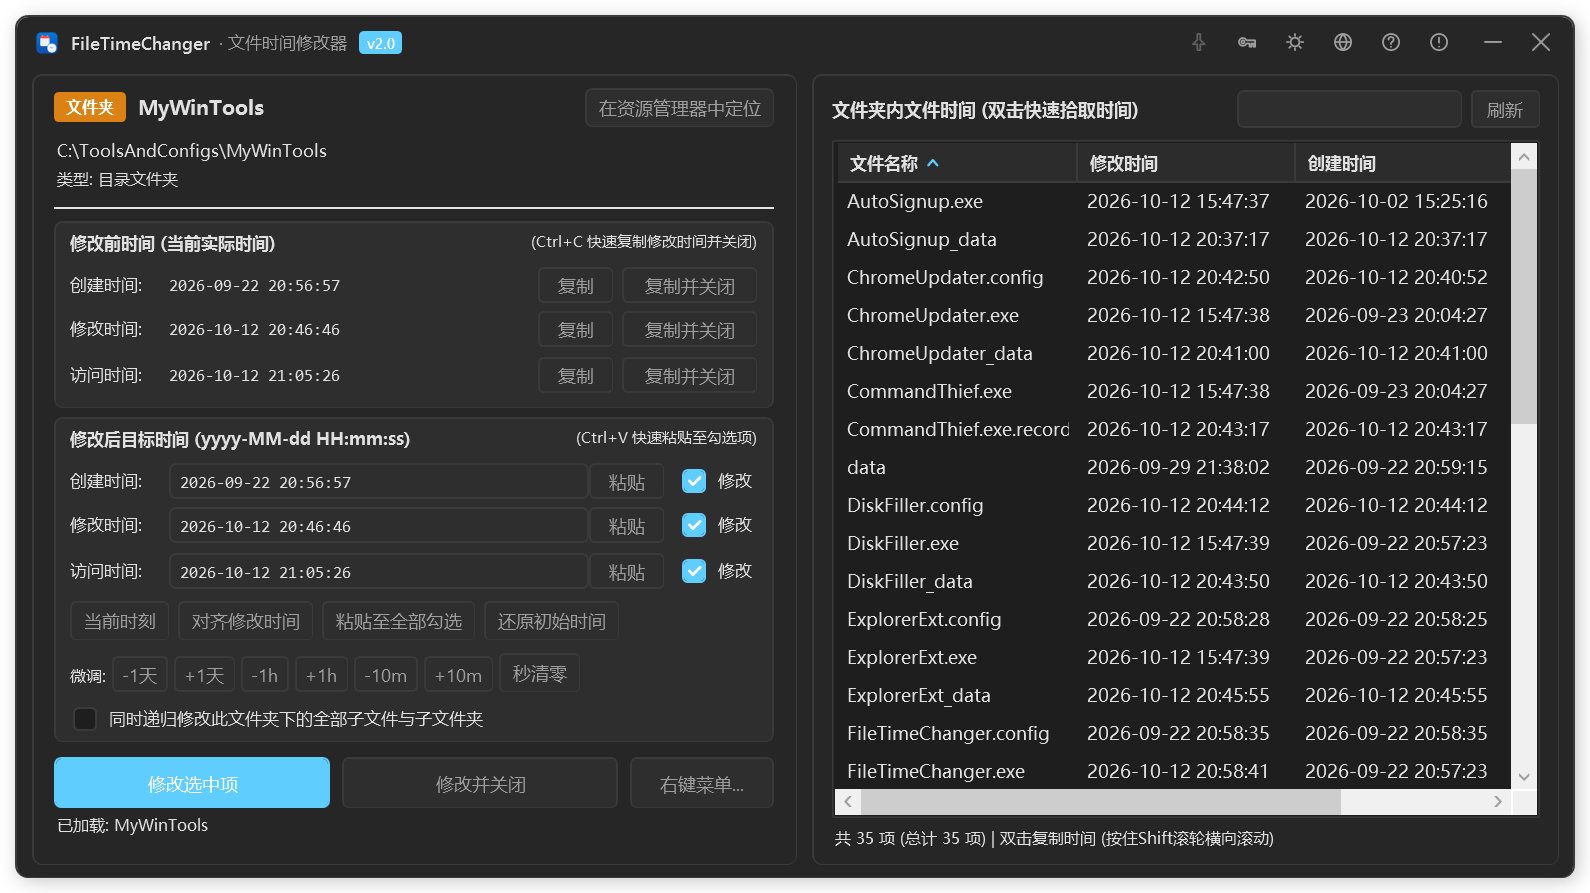Add ten minutes with +10m
This screenshot has width=1590, height=893.
click(458, 675)
